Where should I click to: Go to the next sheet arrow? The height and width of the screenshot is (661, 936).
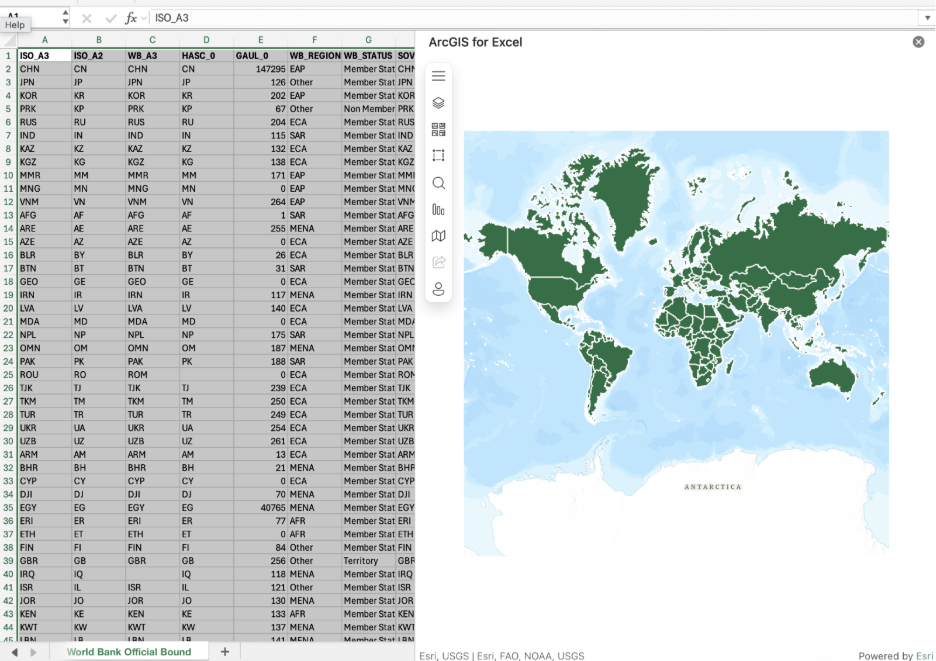click(x=33, y=652)
